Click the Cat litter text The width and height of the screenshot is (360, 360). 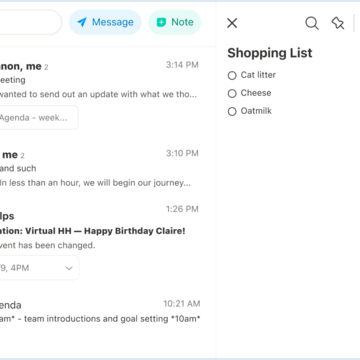tap(258, 75)
